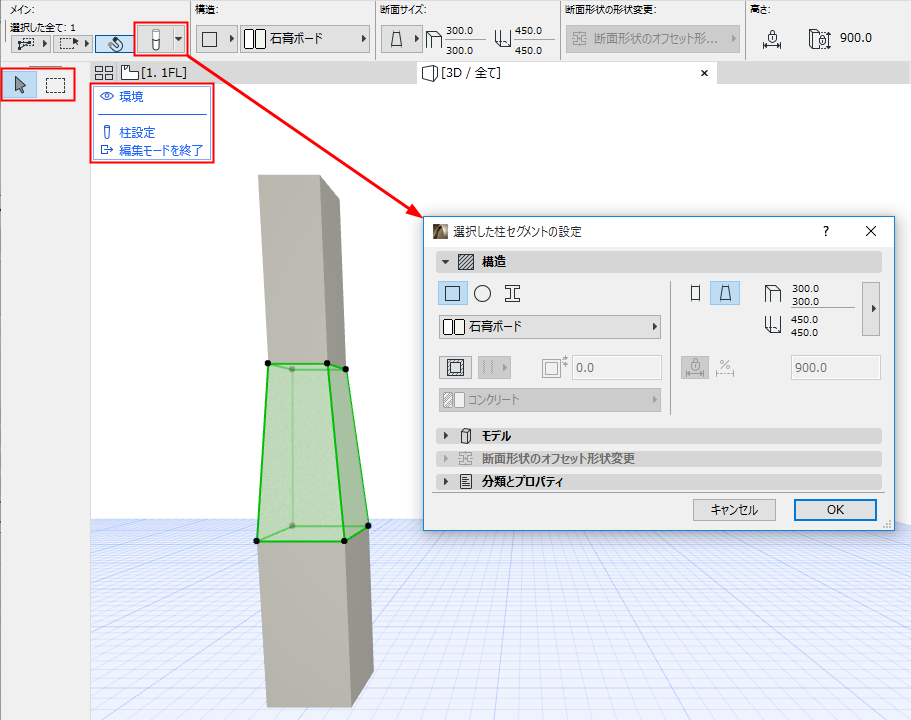This screenshot has height=720, width=911.
Task: Toggle the percentage length icon in dialog
Action: pyautogui.click(x=725, y=367)
